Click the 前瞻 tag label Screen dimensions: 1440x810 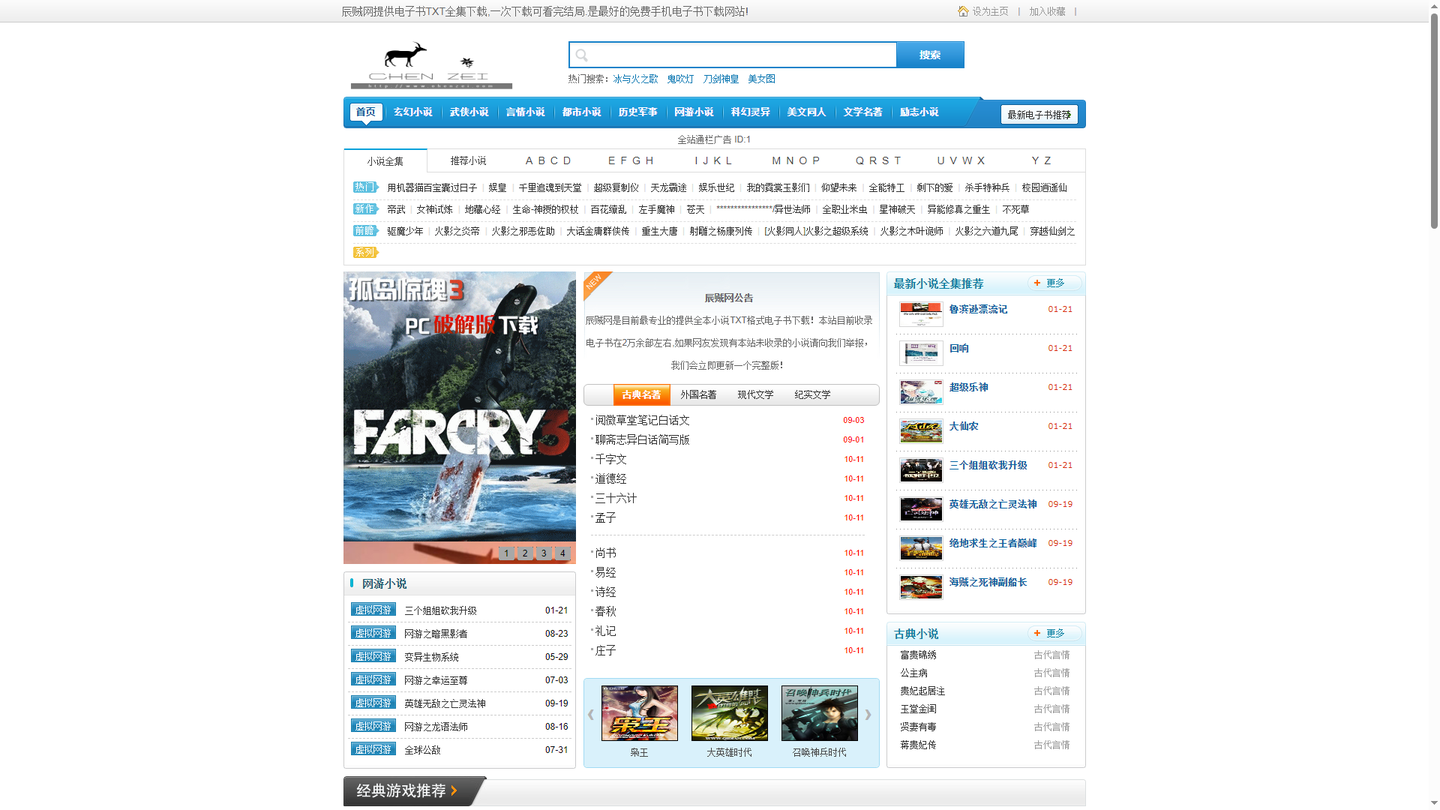tap(365, 231)
